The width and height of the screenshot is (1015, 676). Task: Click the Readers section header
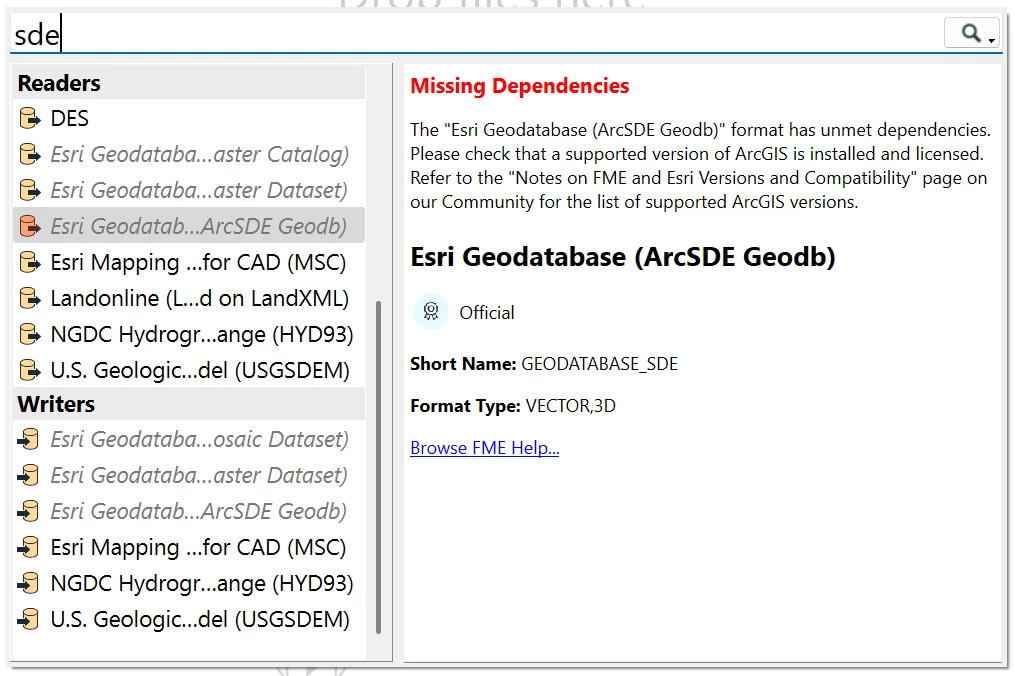189,83
